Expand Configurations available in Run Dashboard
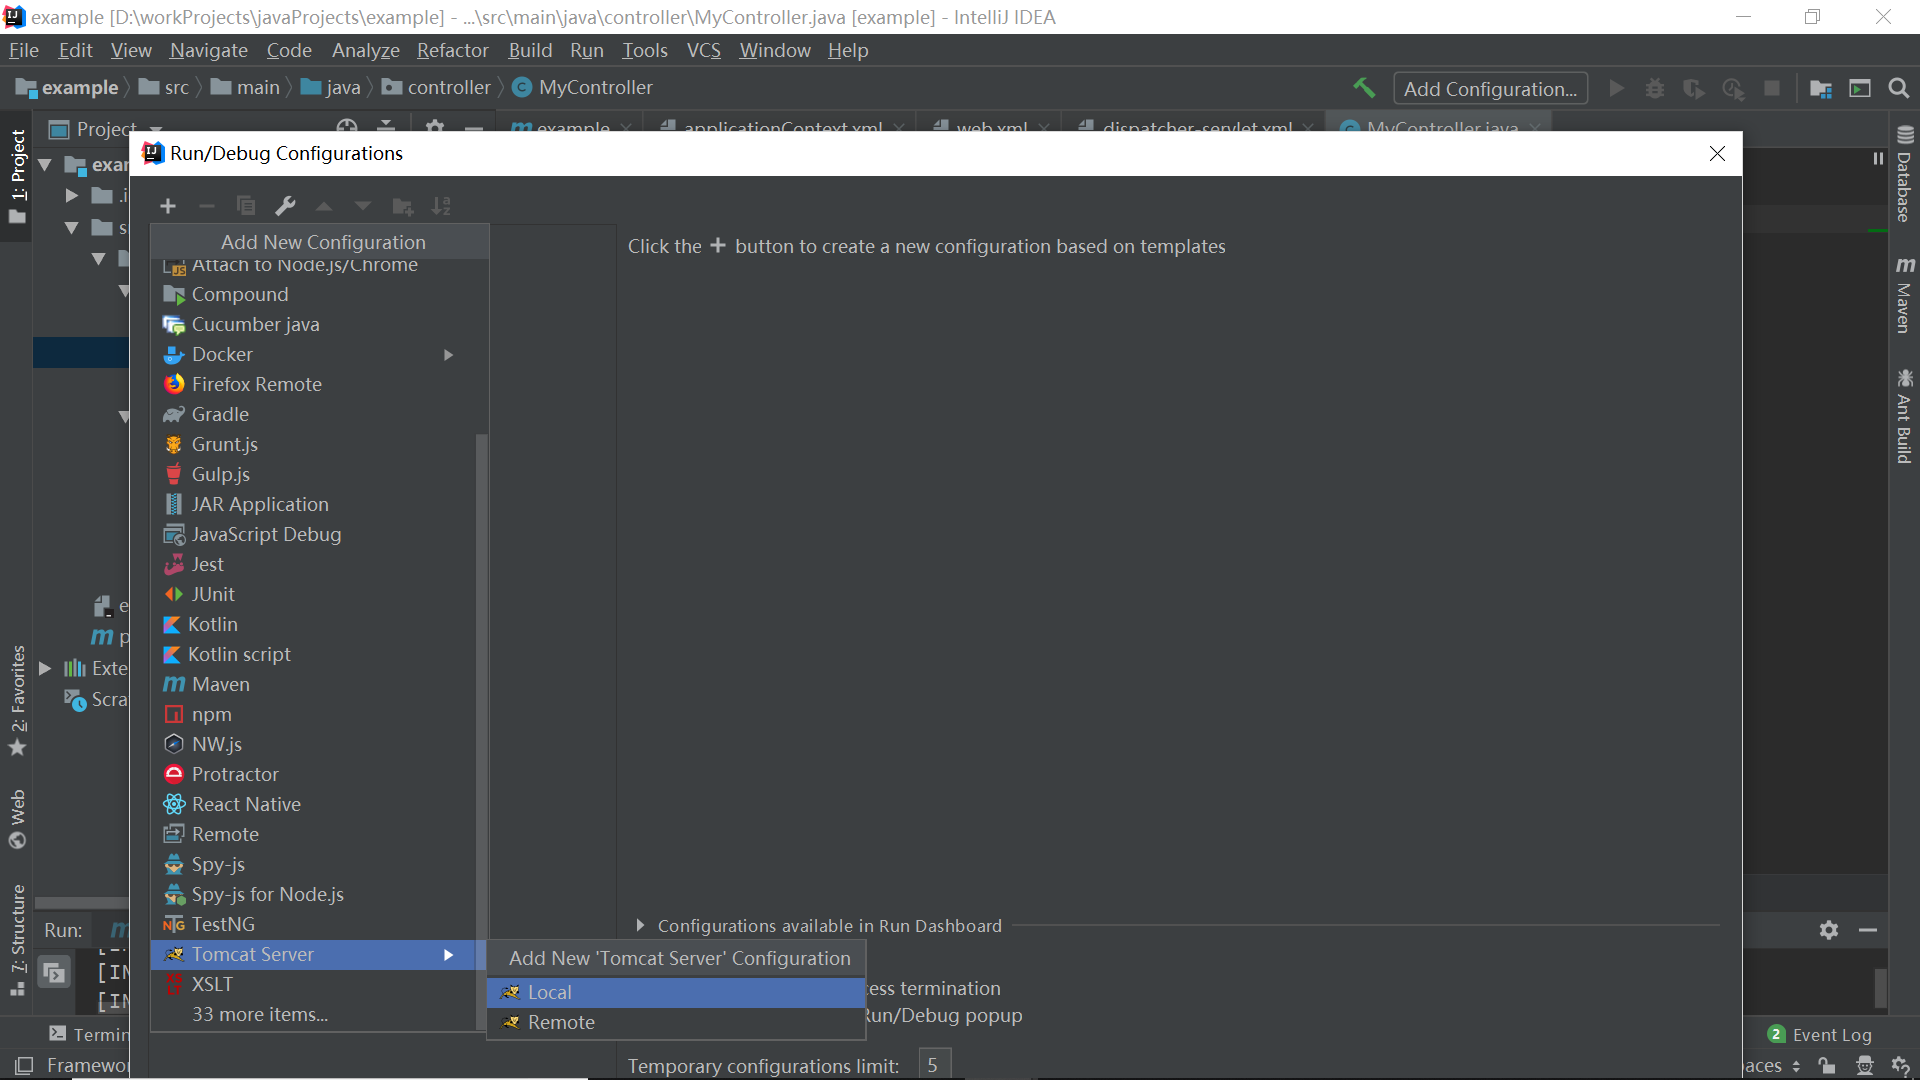1920x1080 pixels. click(641, 925)
